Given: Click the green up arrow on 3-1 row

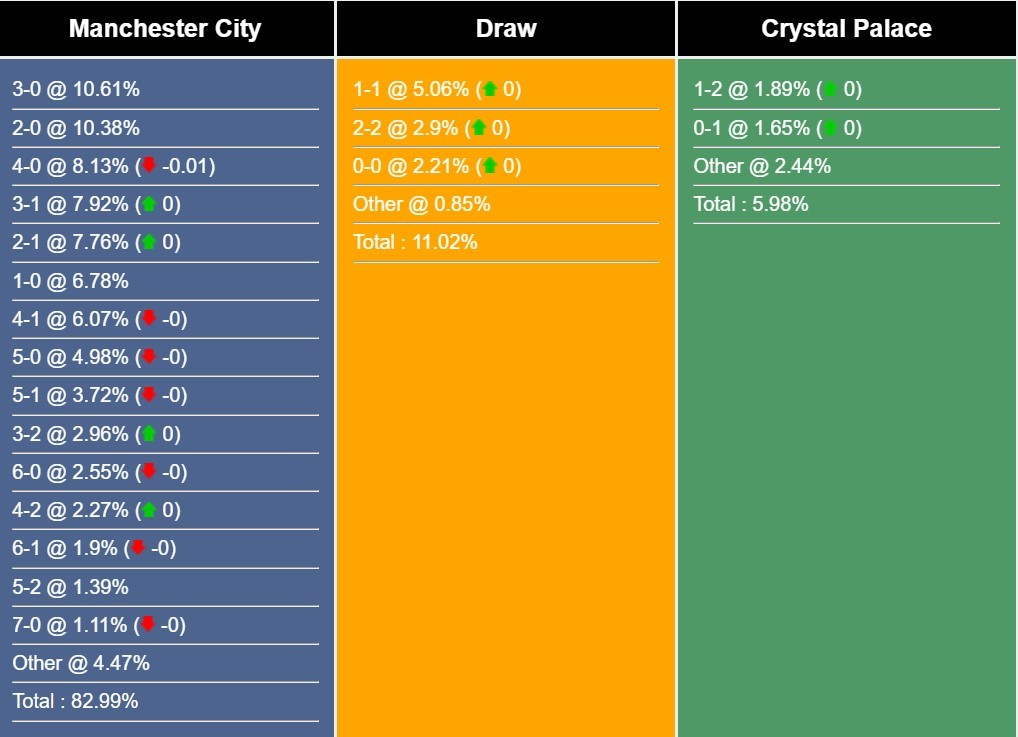Looking at the screenshot, I should tap(149, 204).
